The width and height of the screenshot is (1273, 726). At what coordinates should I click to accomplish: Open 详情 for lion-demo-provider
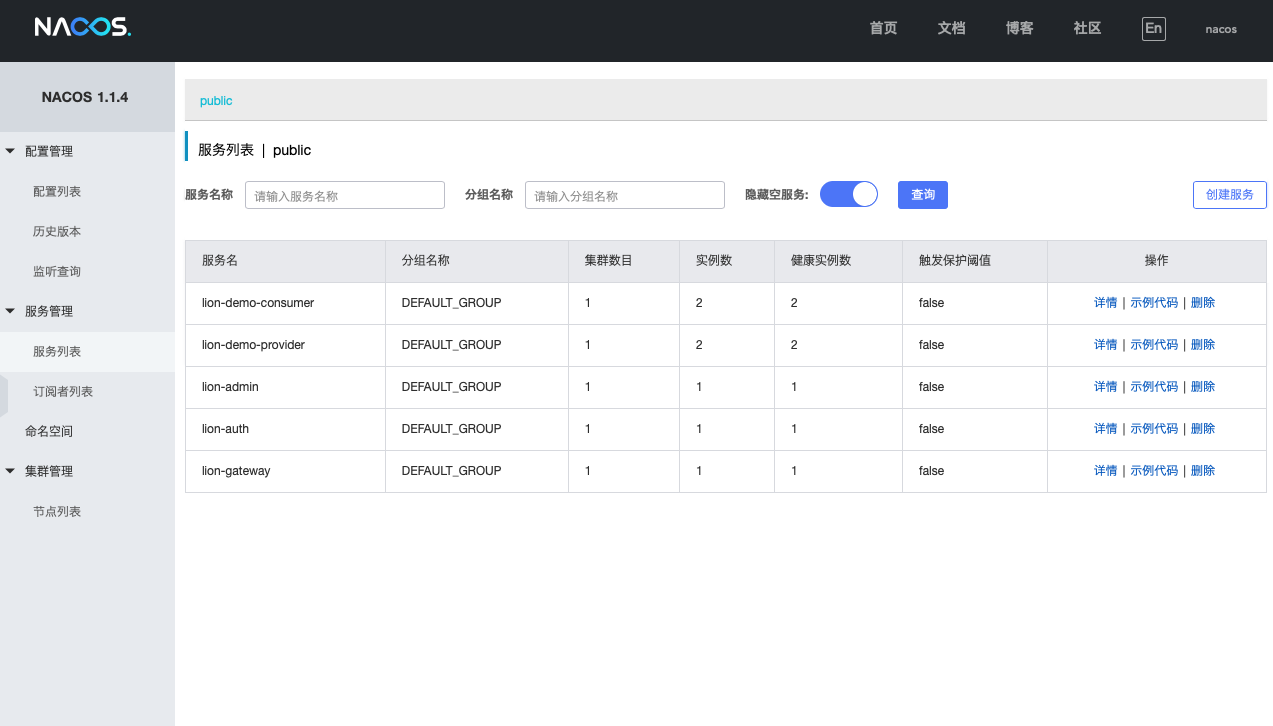[x=1105, y=345]
